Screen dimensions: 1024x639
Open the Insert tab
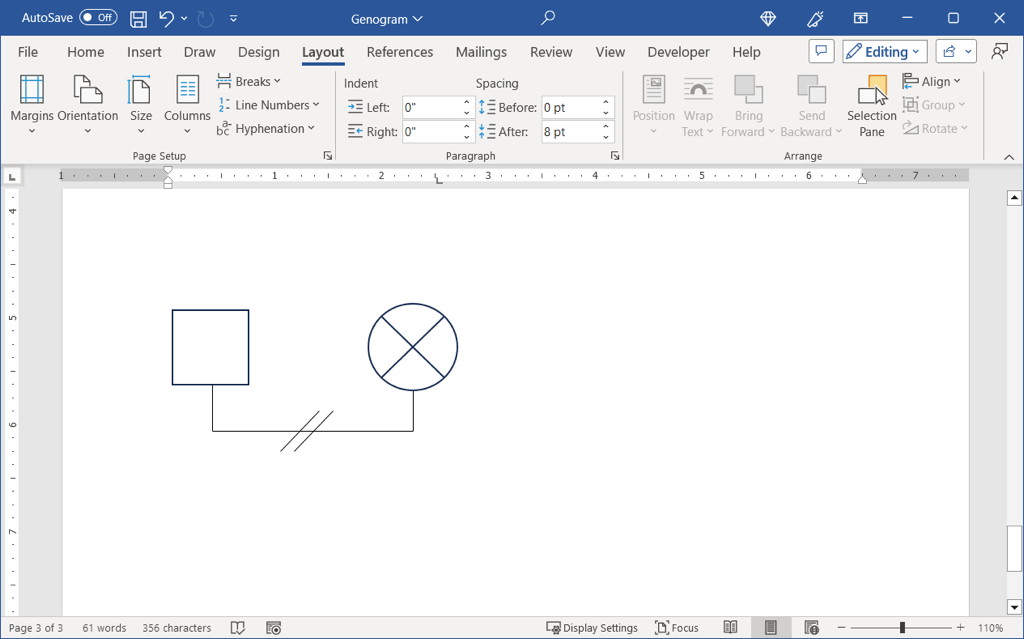coord(144,52)
